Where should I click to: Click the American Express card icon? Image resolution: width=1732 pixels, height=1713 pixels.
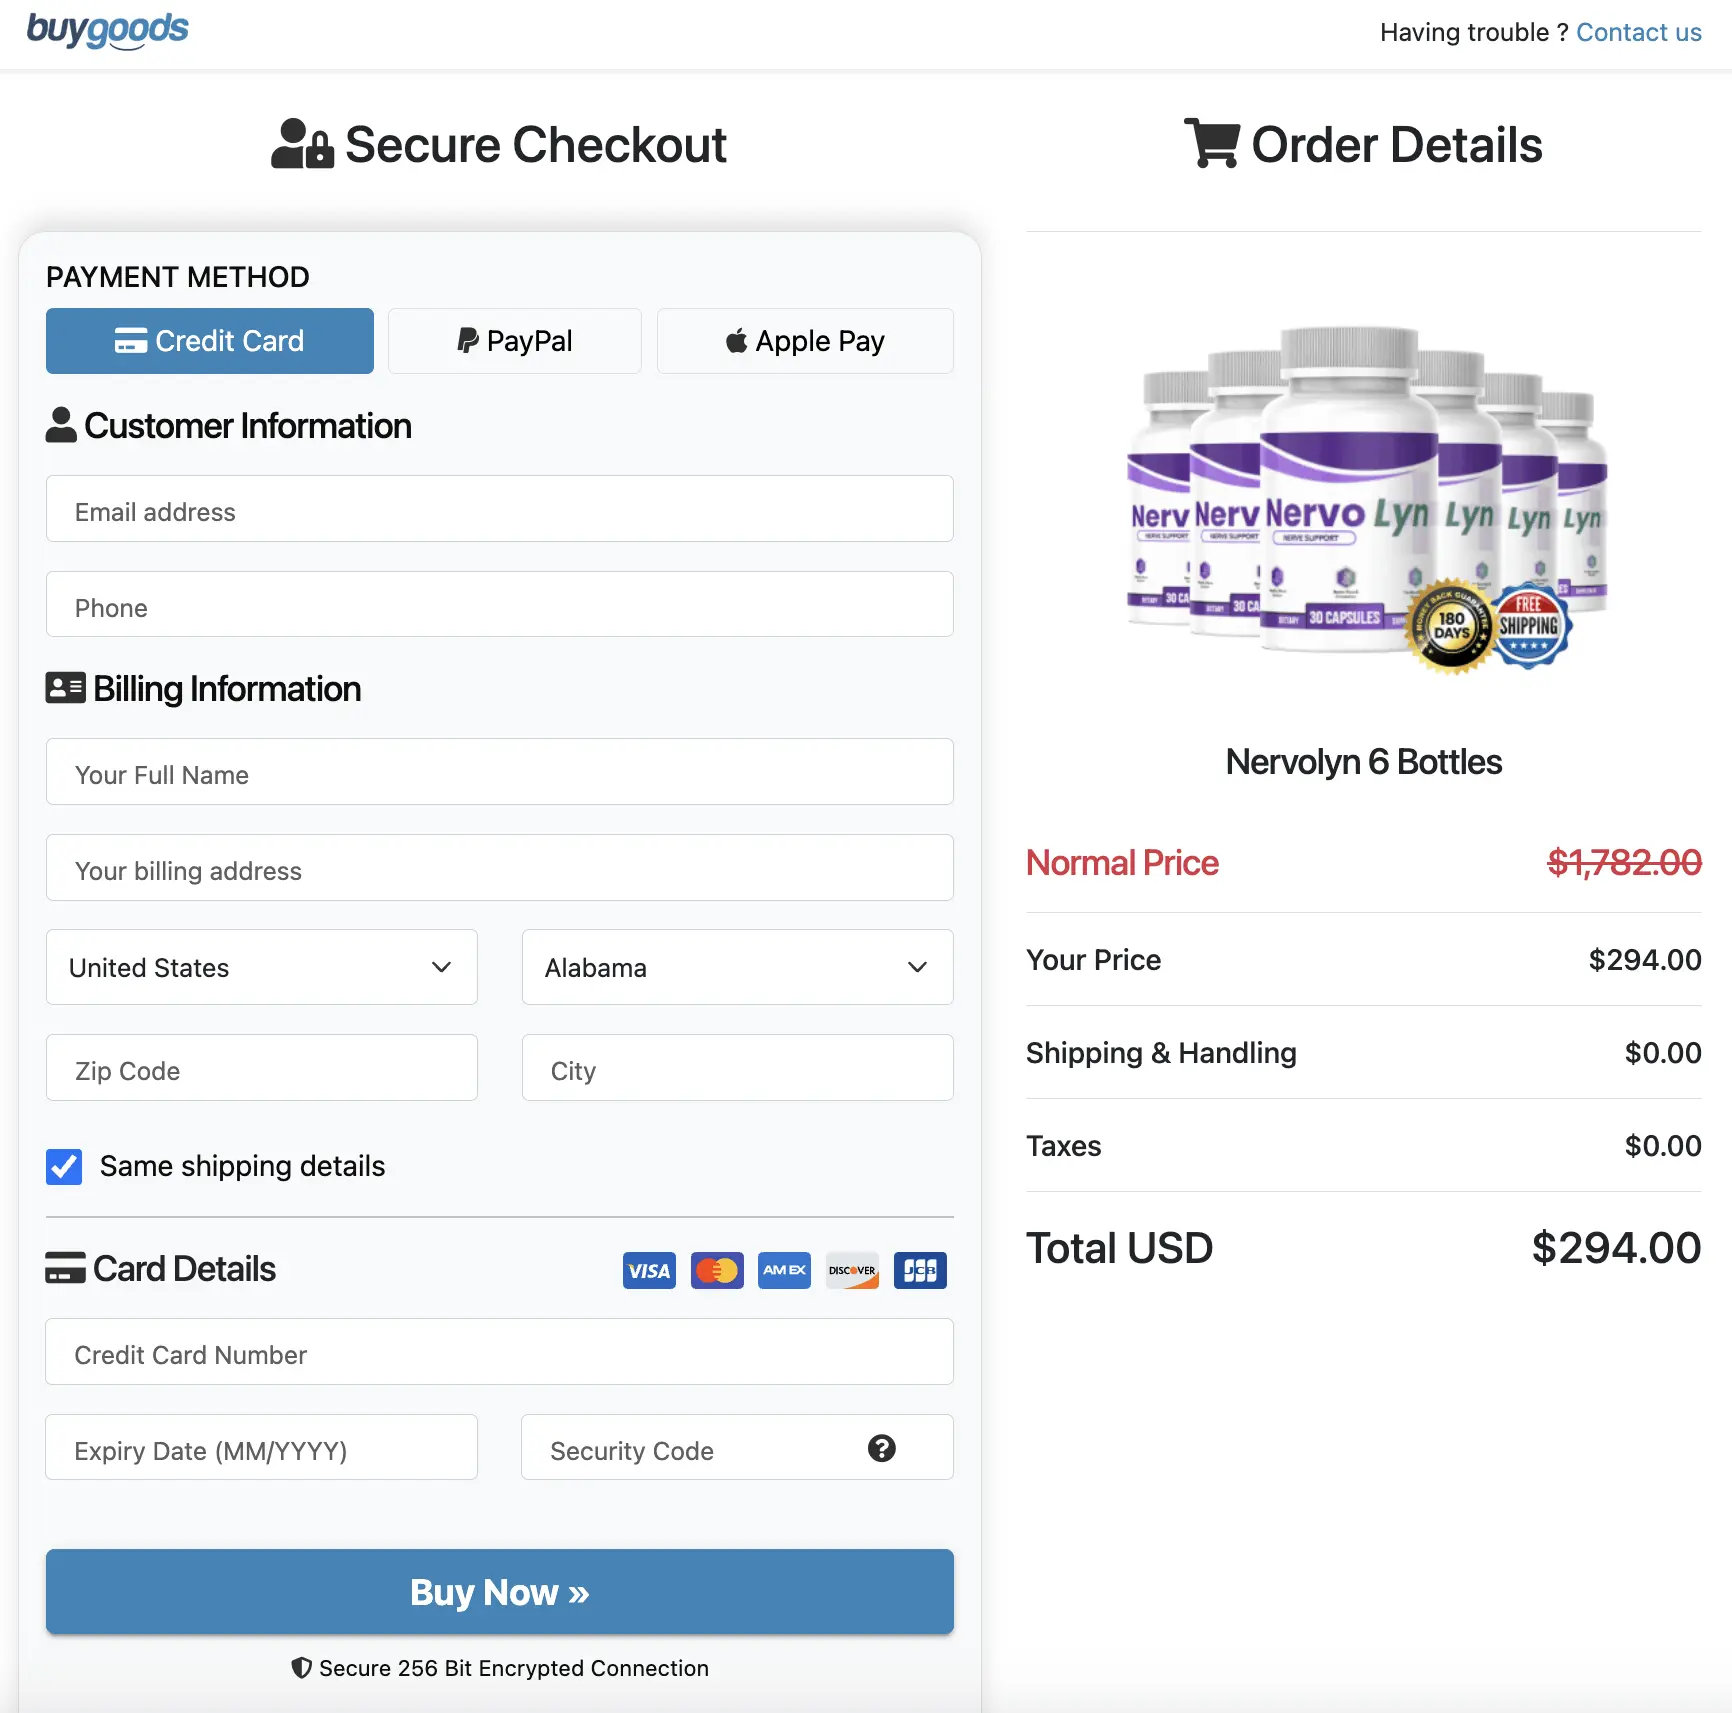point(784,1270)
